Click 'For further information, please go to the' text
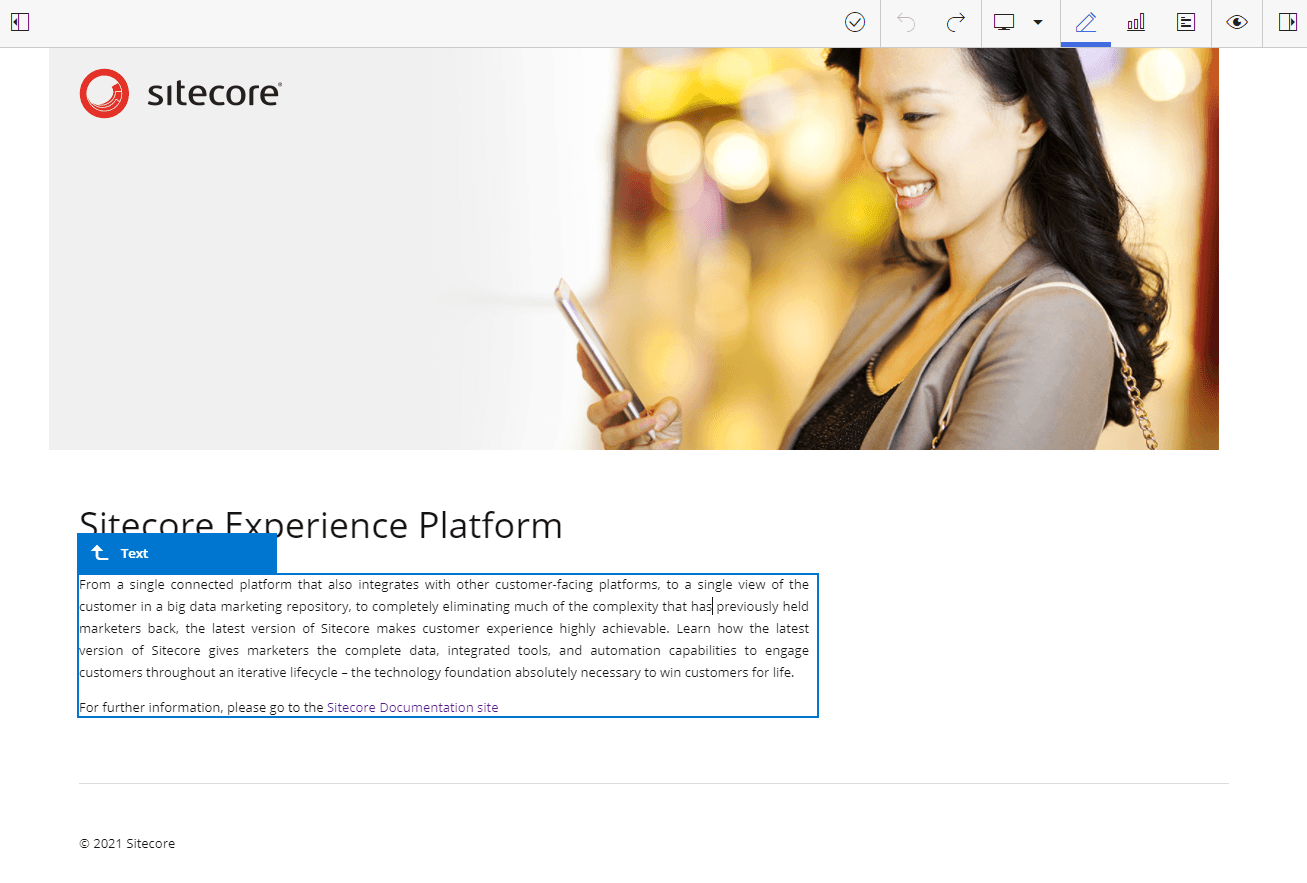 point(201,707)
